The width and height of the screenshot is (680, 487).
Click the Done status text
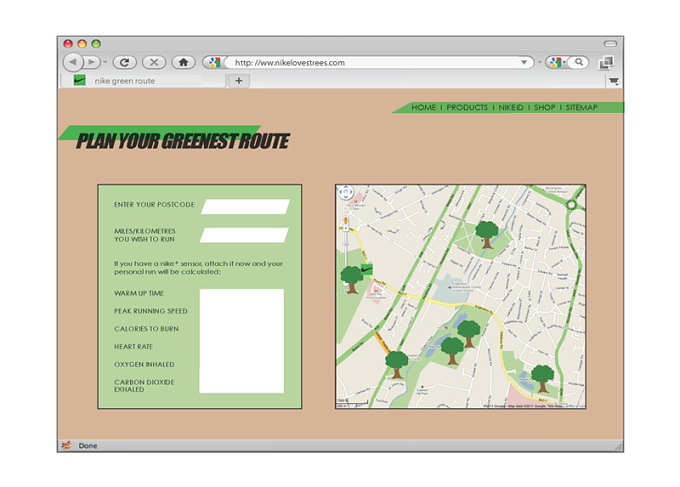point(88,446)
